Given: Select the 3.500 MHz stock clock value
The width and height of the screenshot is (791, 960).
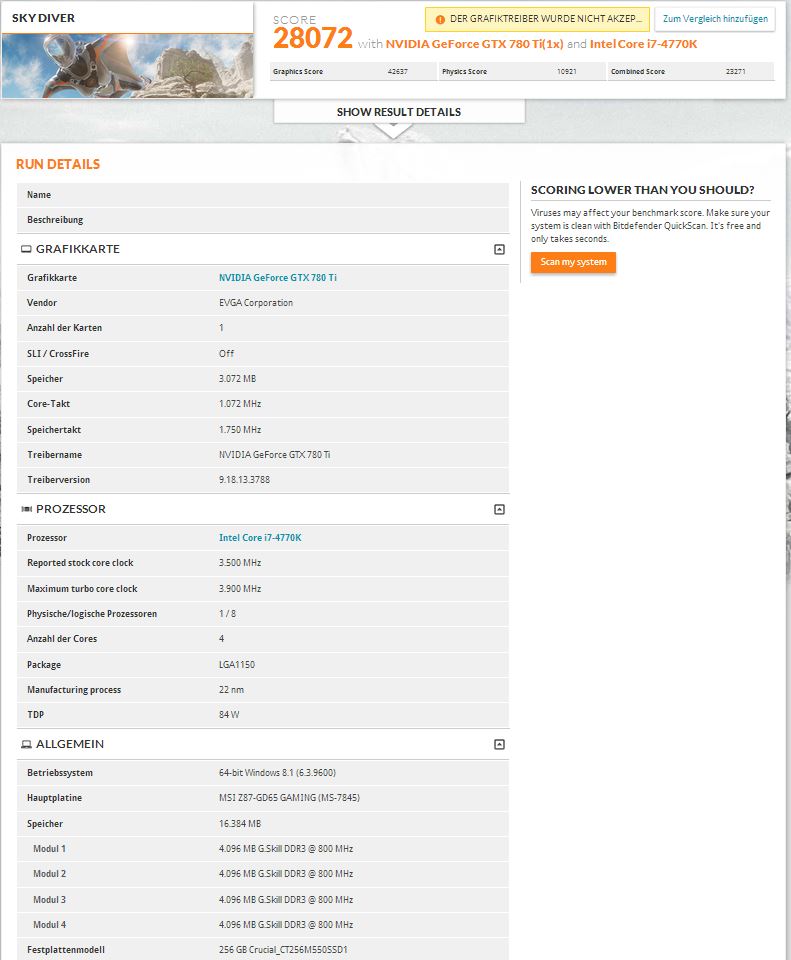Looking at the screenshot, I should click(x=240, y=563).
